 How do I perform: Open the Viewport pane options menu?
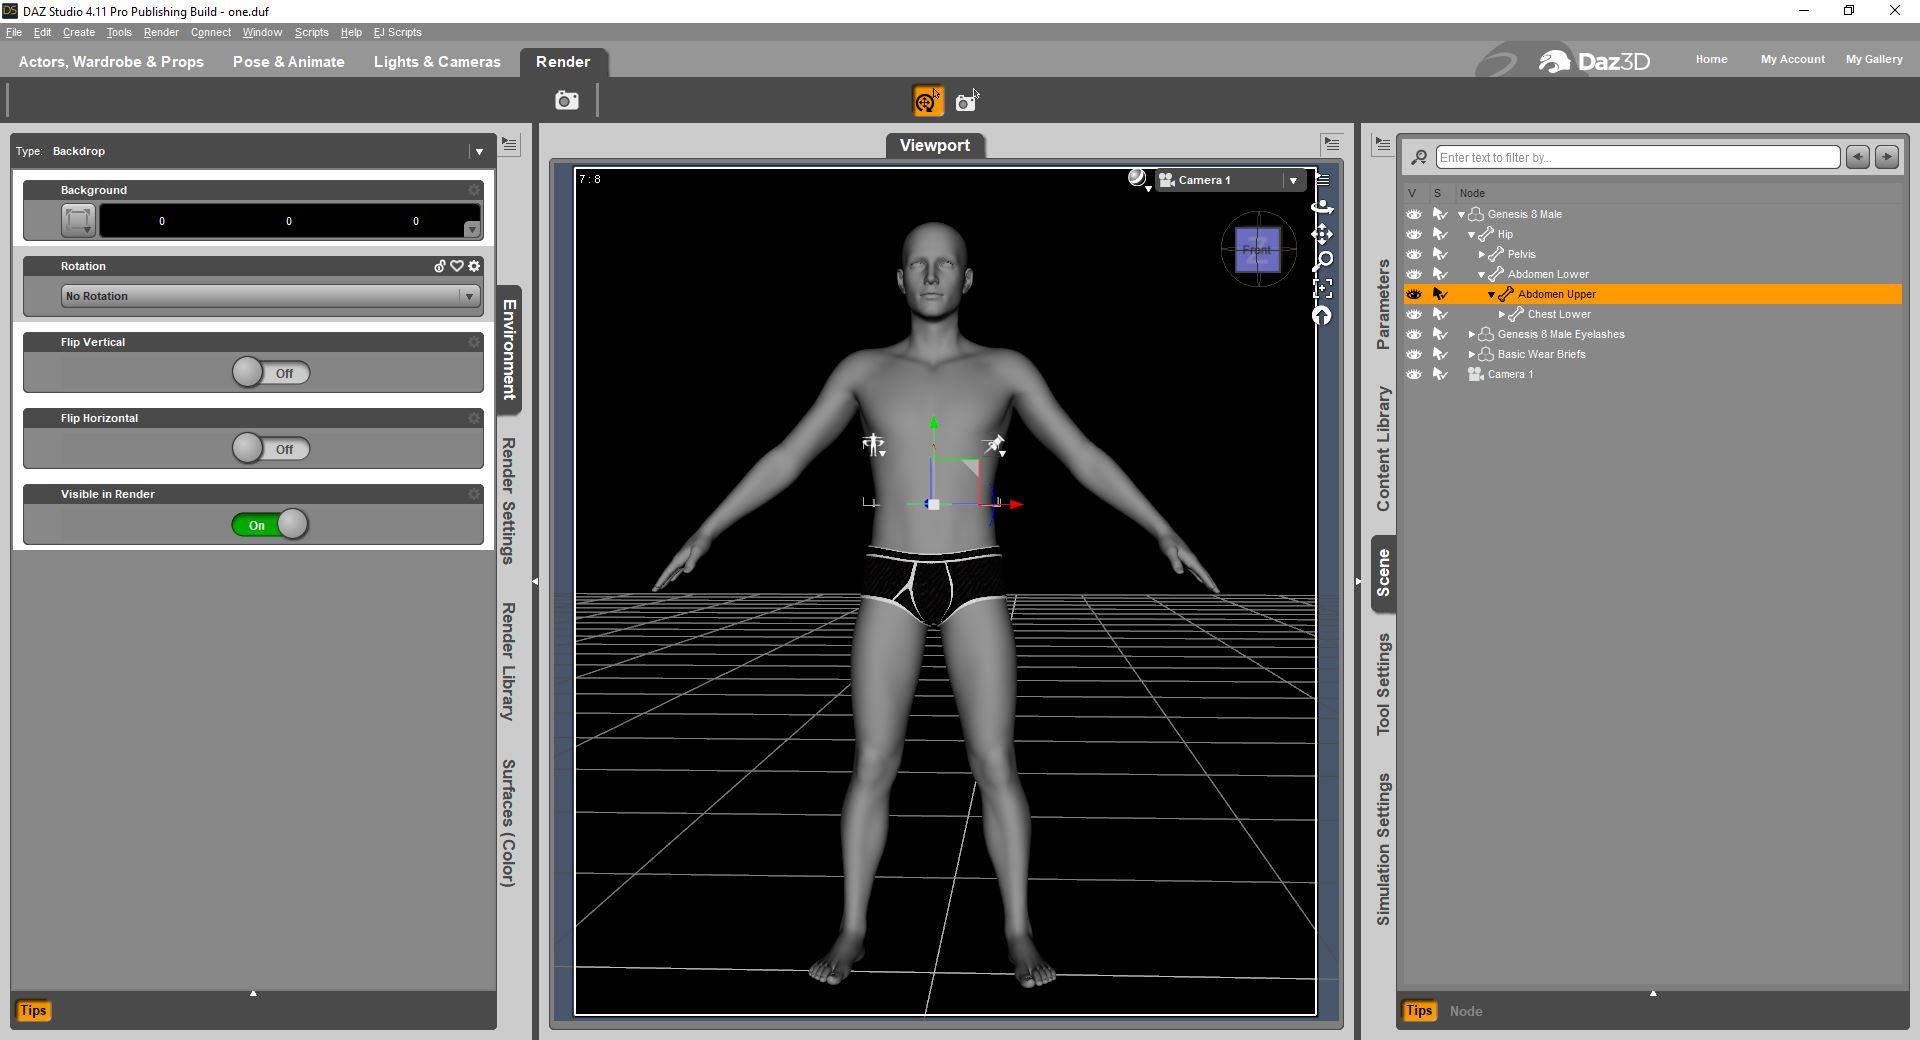(1331, 144)
